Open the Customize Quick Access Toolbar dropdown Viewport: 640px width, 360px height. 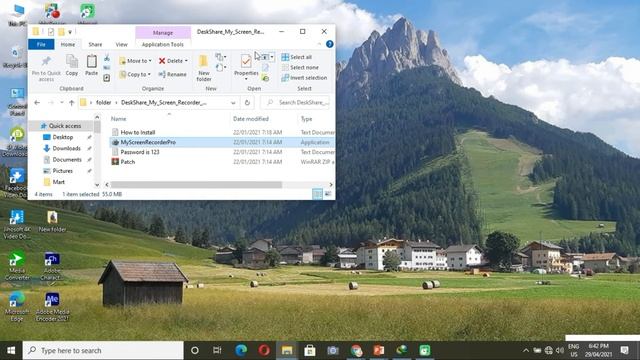70,32
